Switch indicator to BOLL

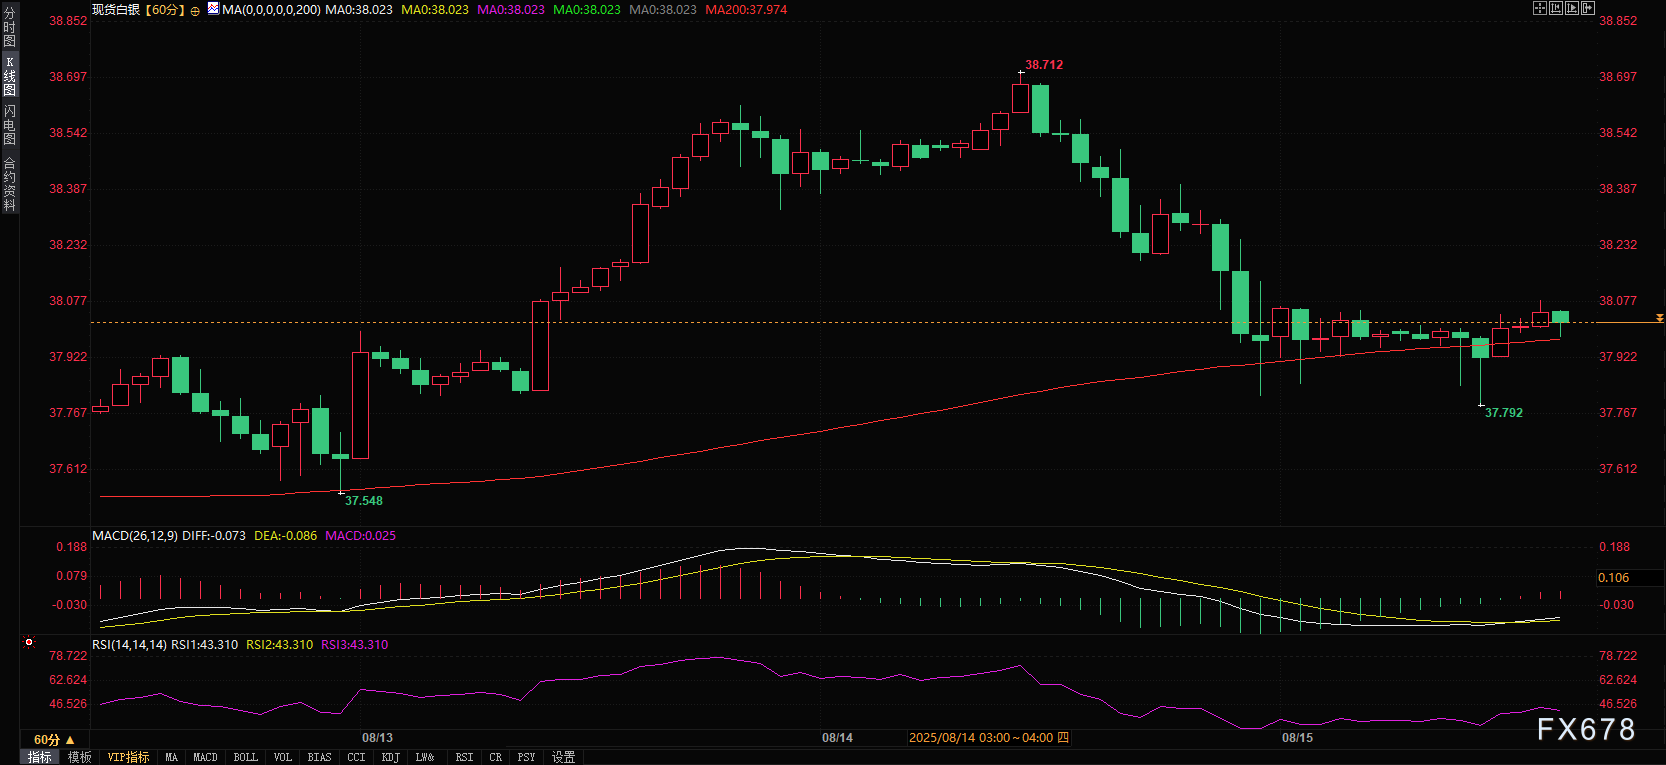click(245, 757)
